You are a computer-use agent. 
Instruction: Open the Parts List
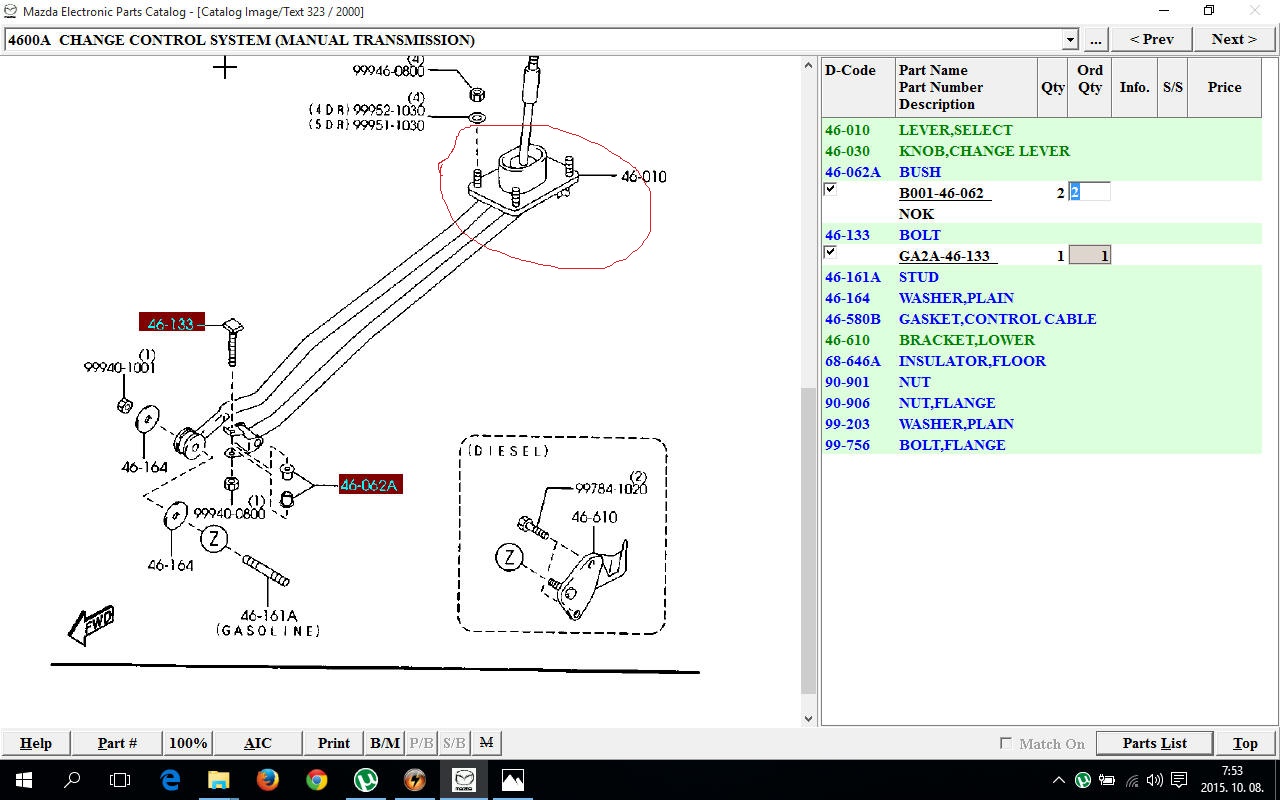(x=1154, y=743)
